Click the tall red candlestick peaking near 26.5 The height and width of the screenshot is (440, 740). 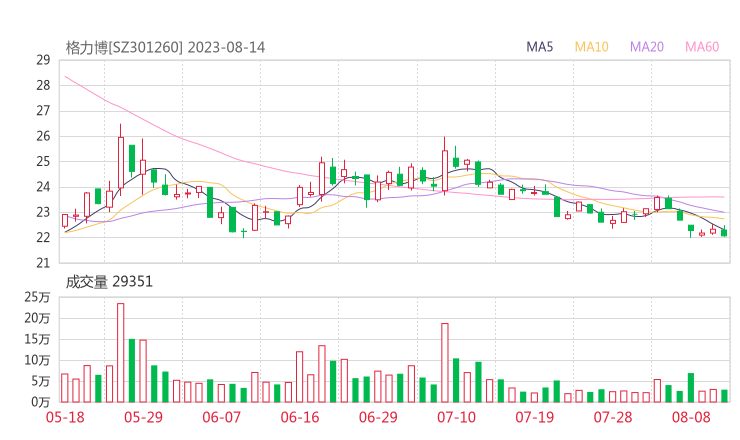pos(121,161)
